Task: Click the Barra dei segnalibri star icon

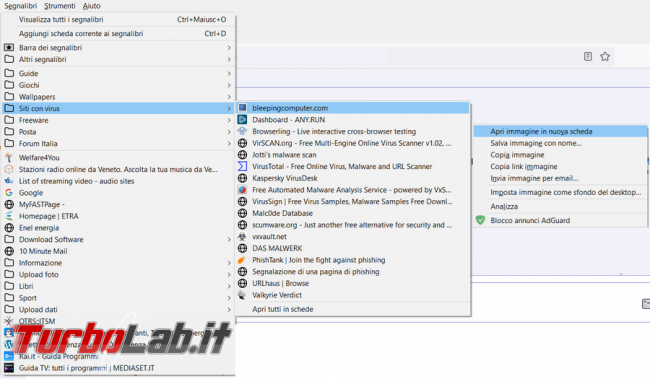Action: [x=9, y=48]
